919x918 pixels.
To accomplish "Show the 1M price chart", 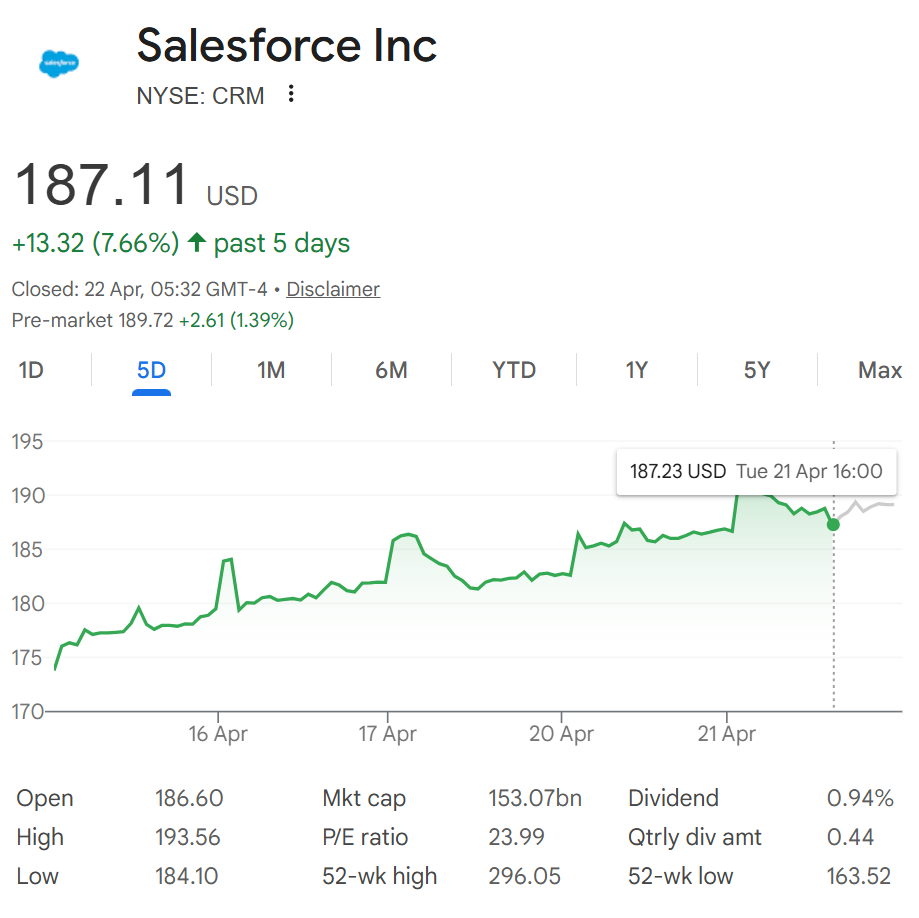I will (271, 370).
